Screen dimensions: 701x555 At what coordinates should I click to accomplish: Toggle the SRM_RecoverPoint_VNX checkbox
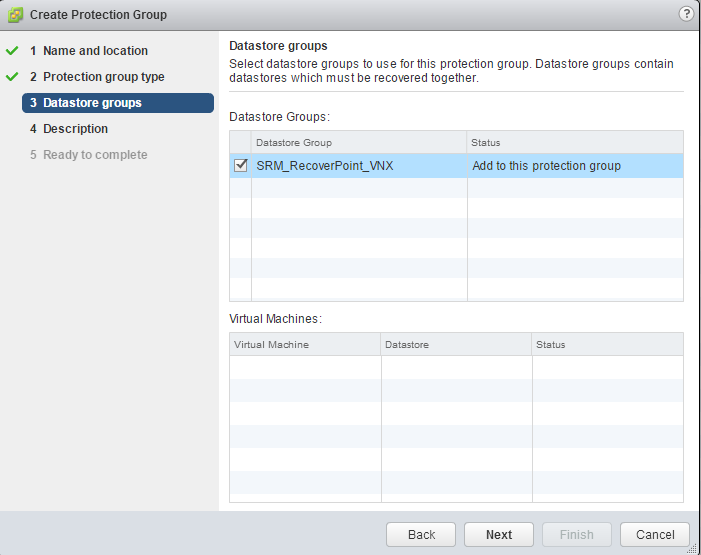click(x=240, y=166)
